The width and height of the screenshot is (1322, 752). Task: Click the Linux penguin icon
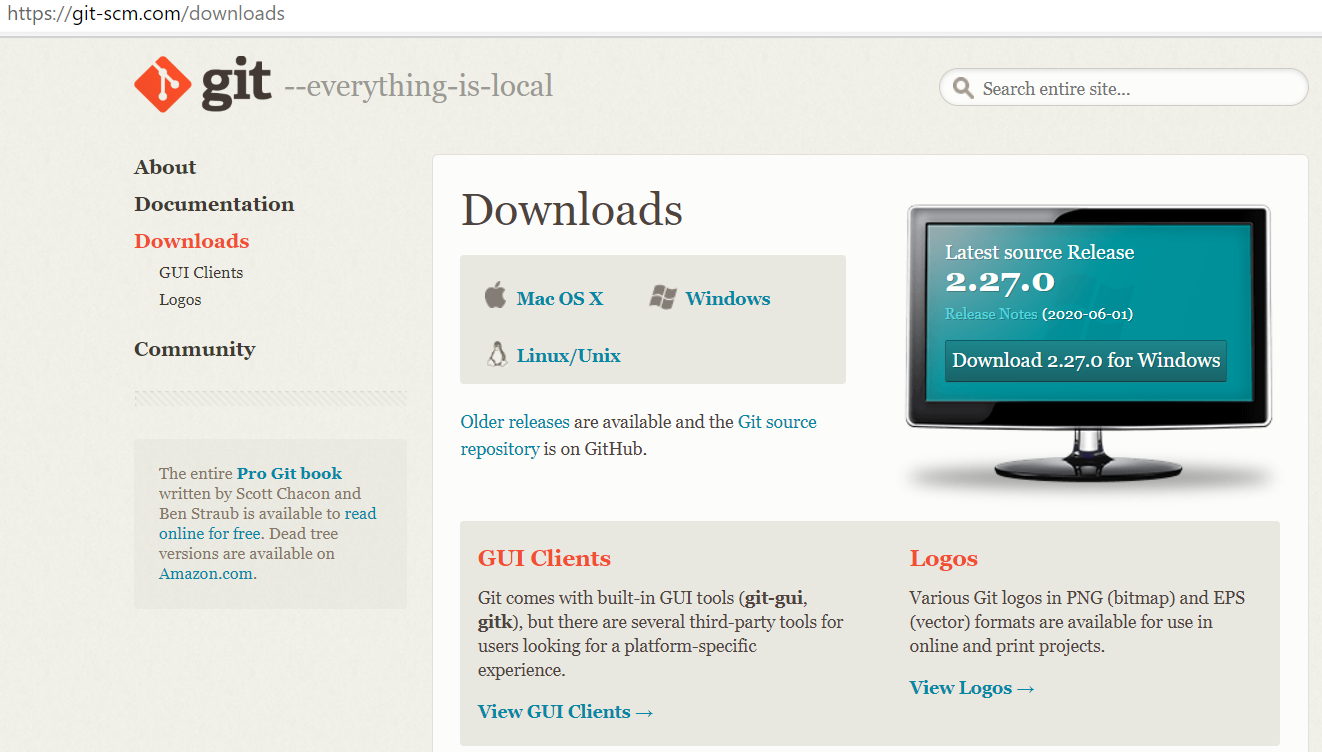tap(496, 354)
